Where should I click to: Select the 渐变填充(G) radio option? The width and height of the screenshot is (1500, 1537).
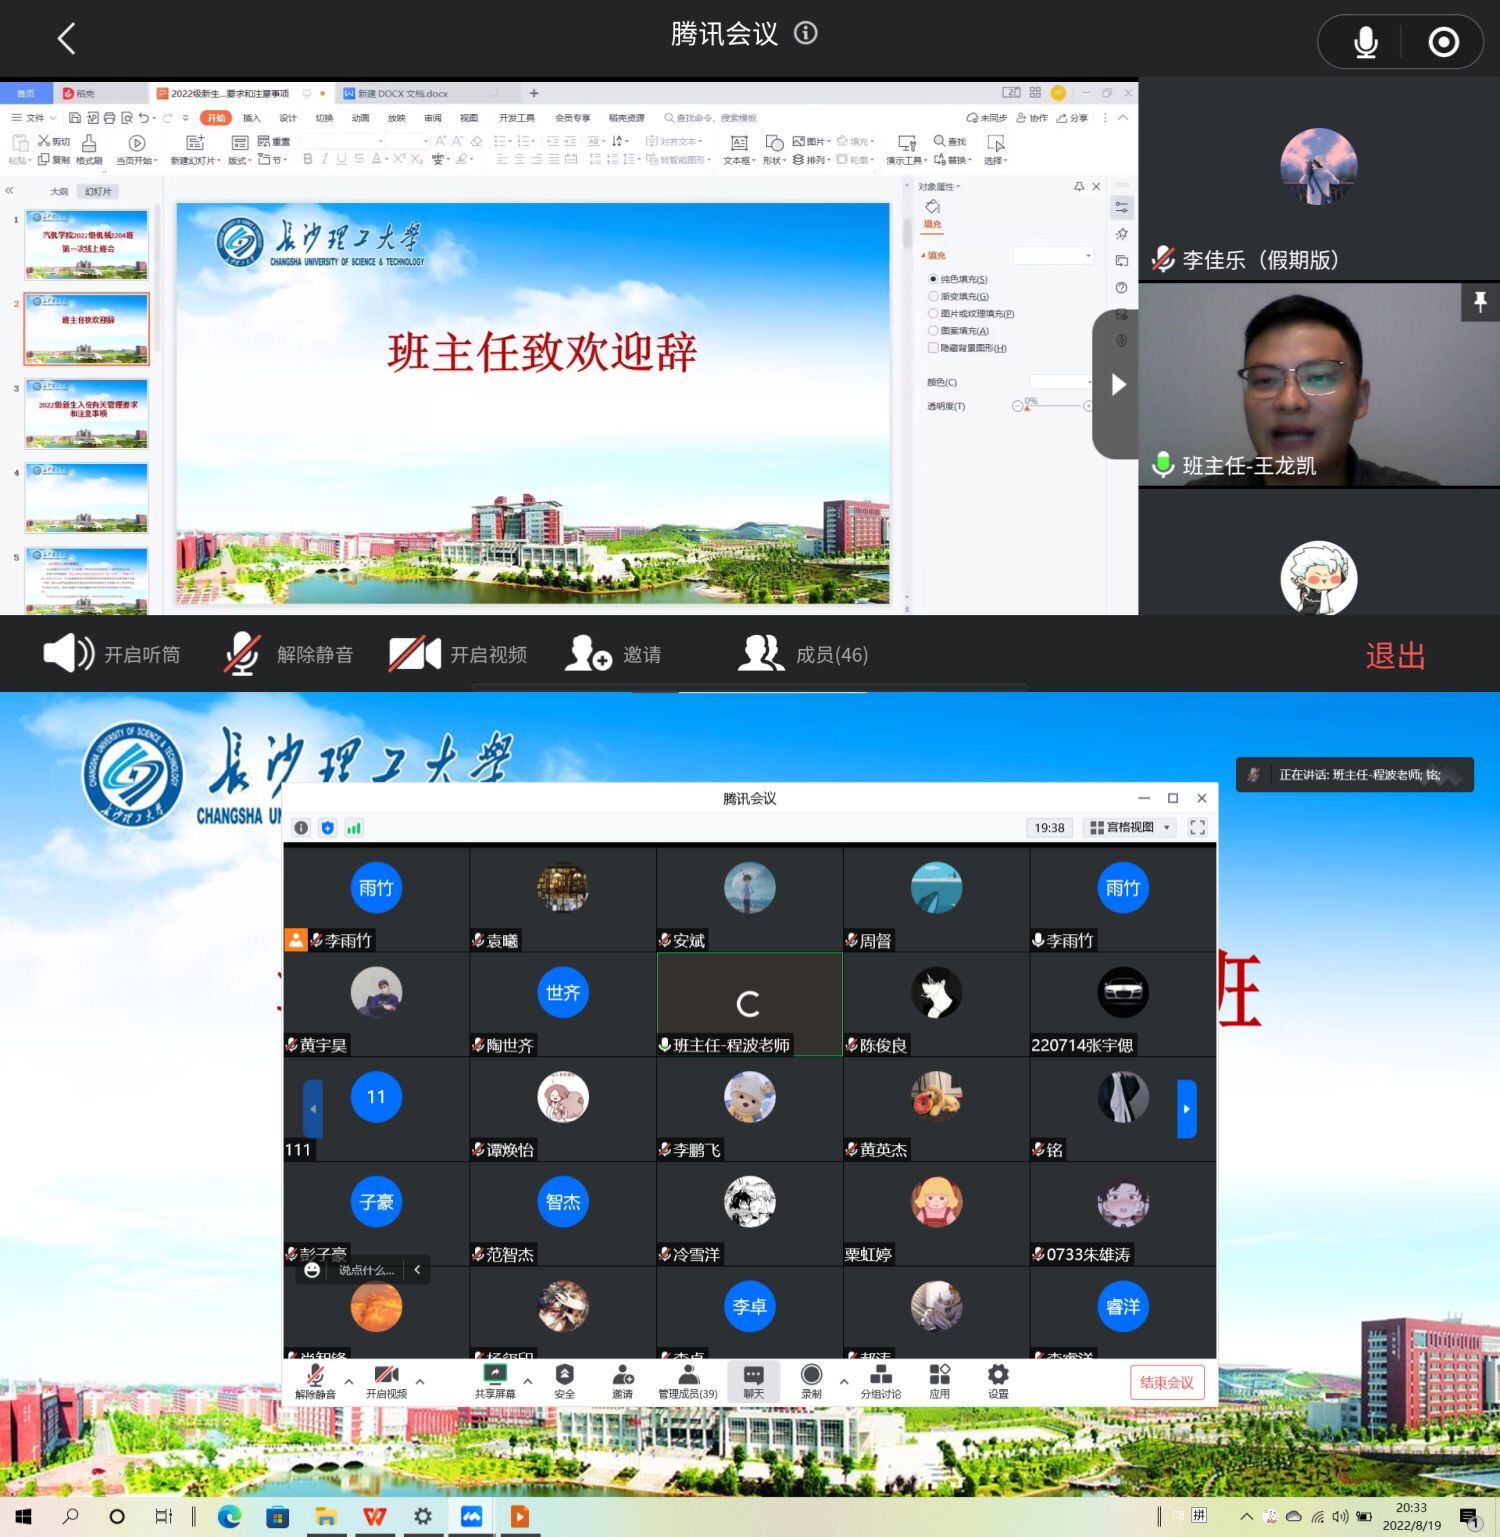933,297
